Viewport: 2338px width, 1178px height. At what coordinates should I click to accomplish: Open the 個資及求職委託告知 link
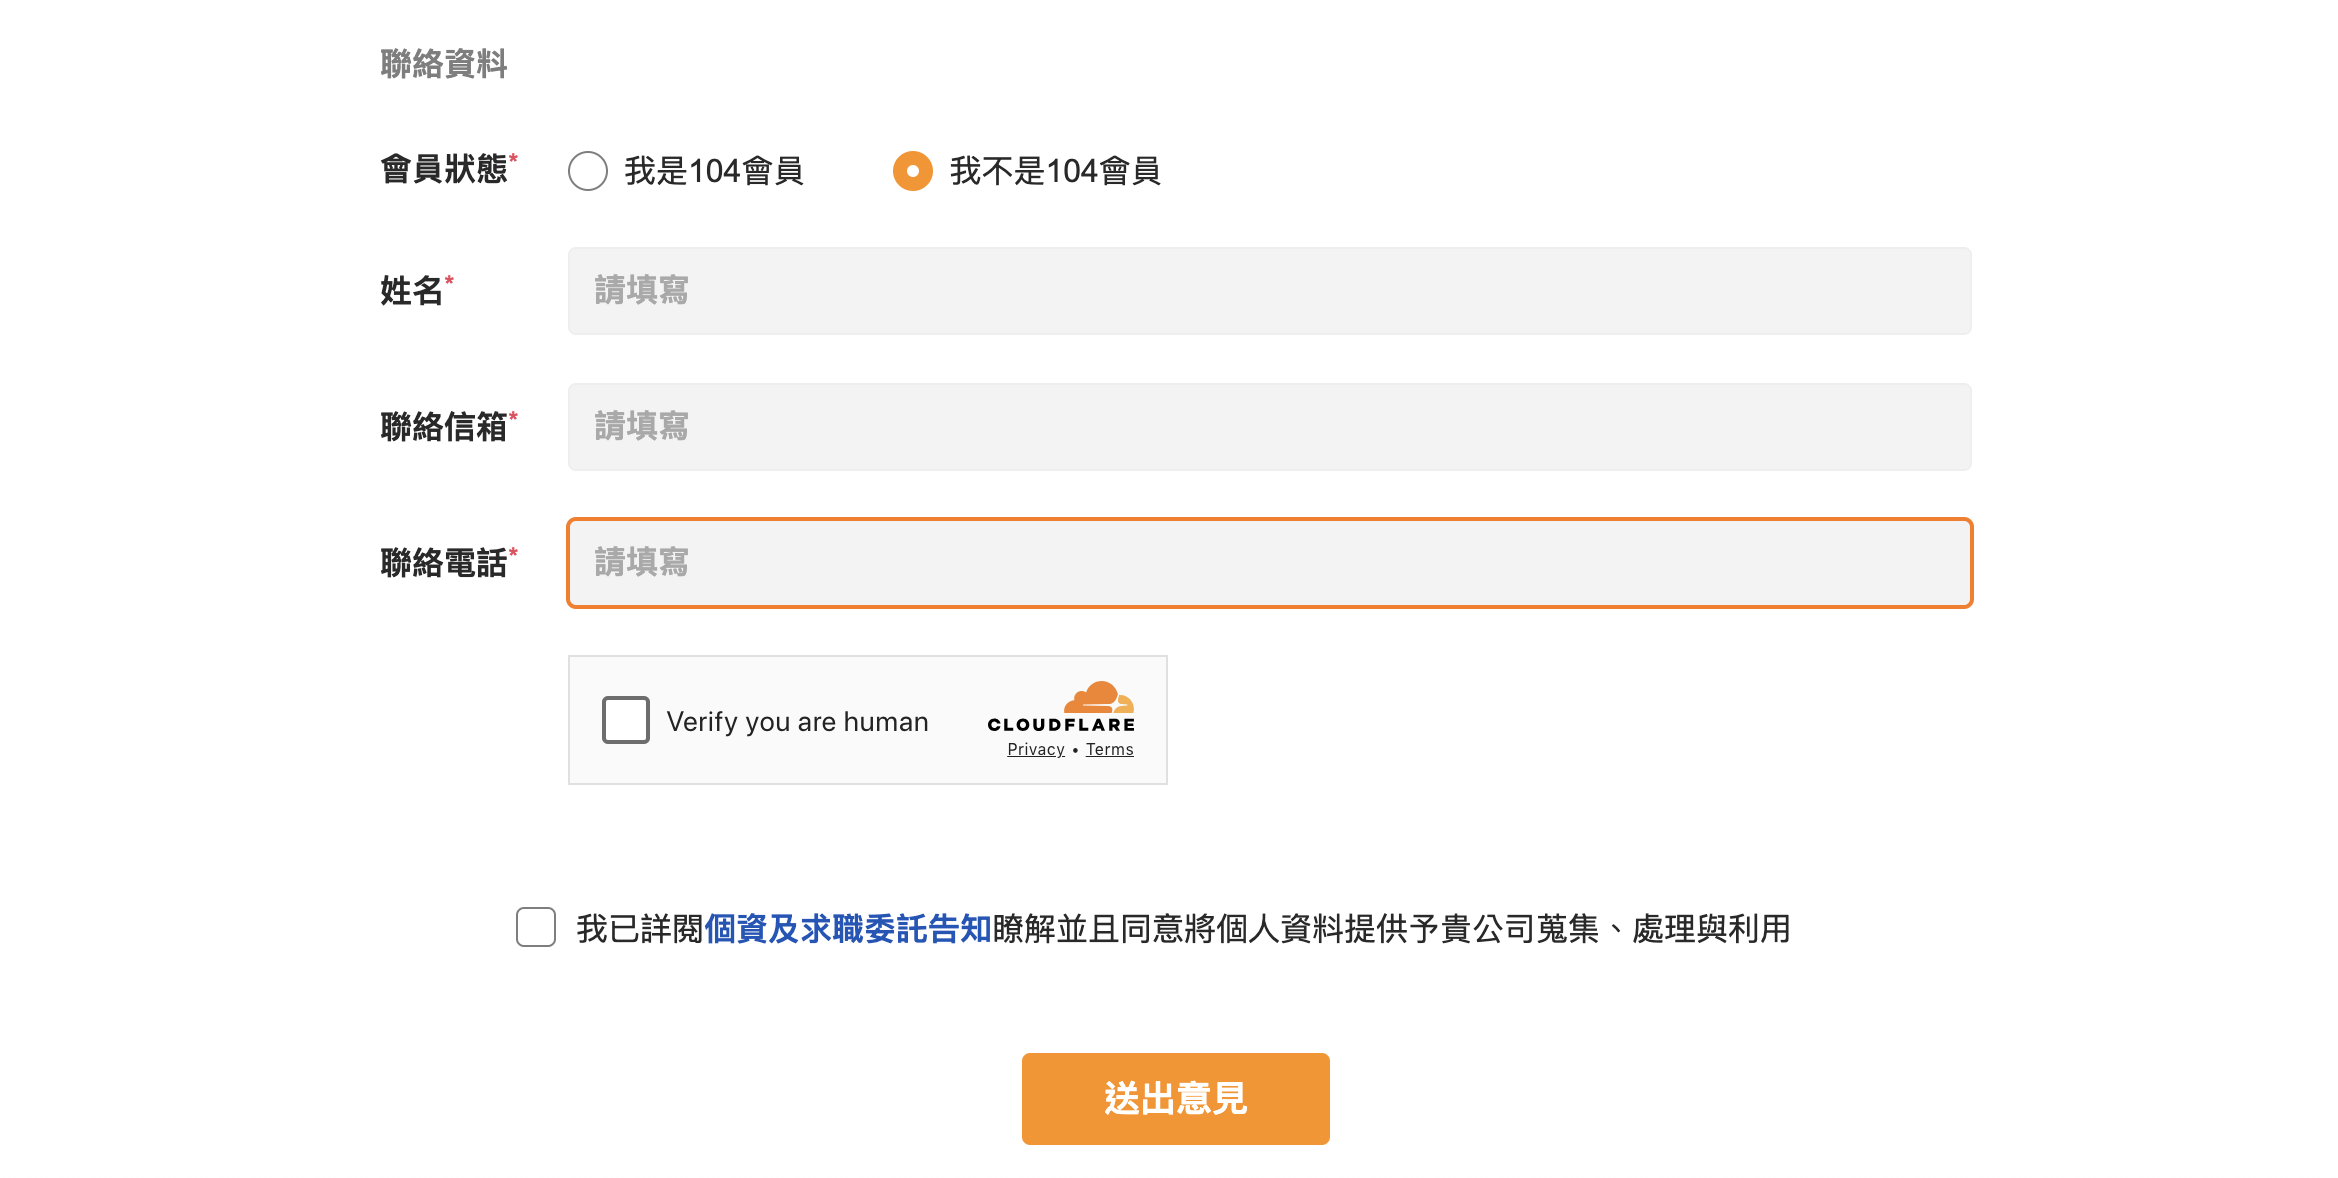pos(848,929)
